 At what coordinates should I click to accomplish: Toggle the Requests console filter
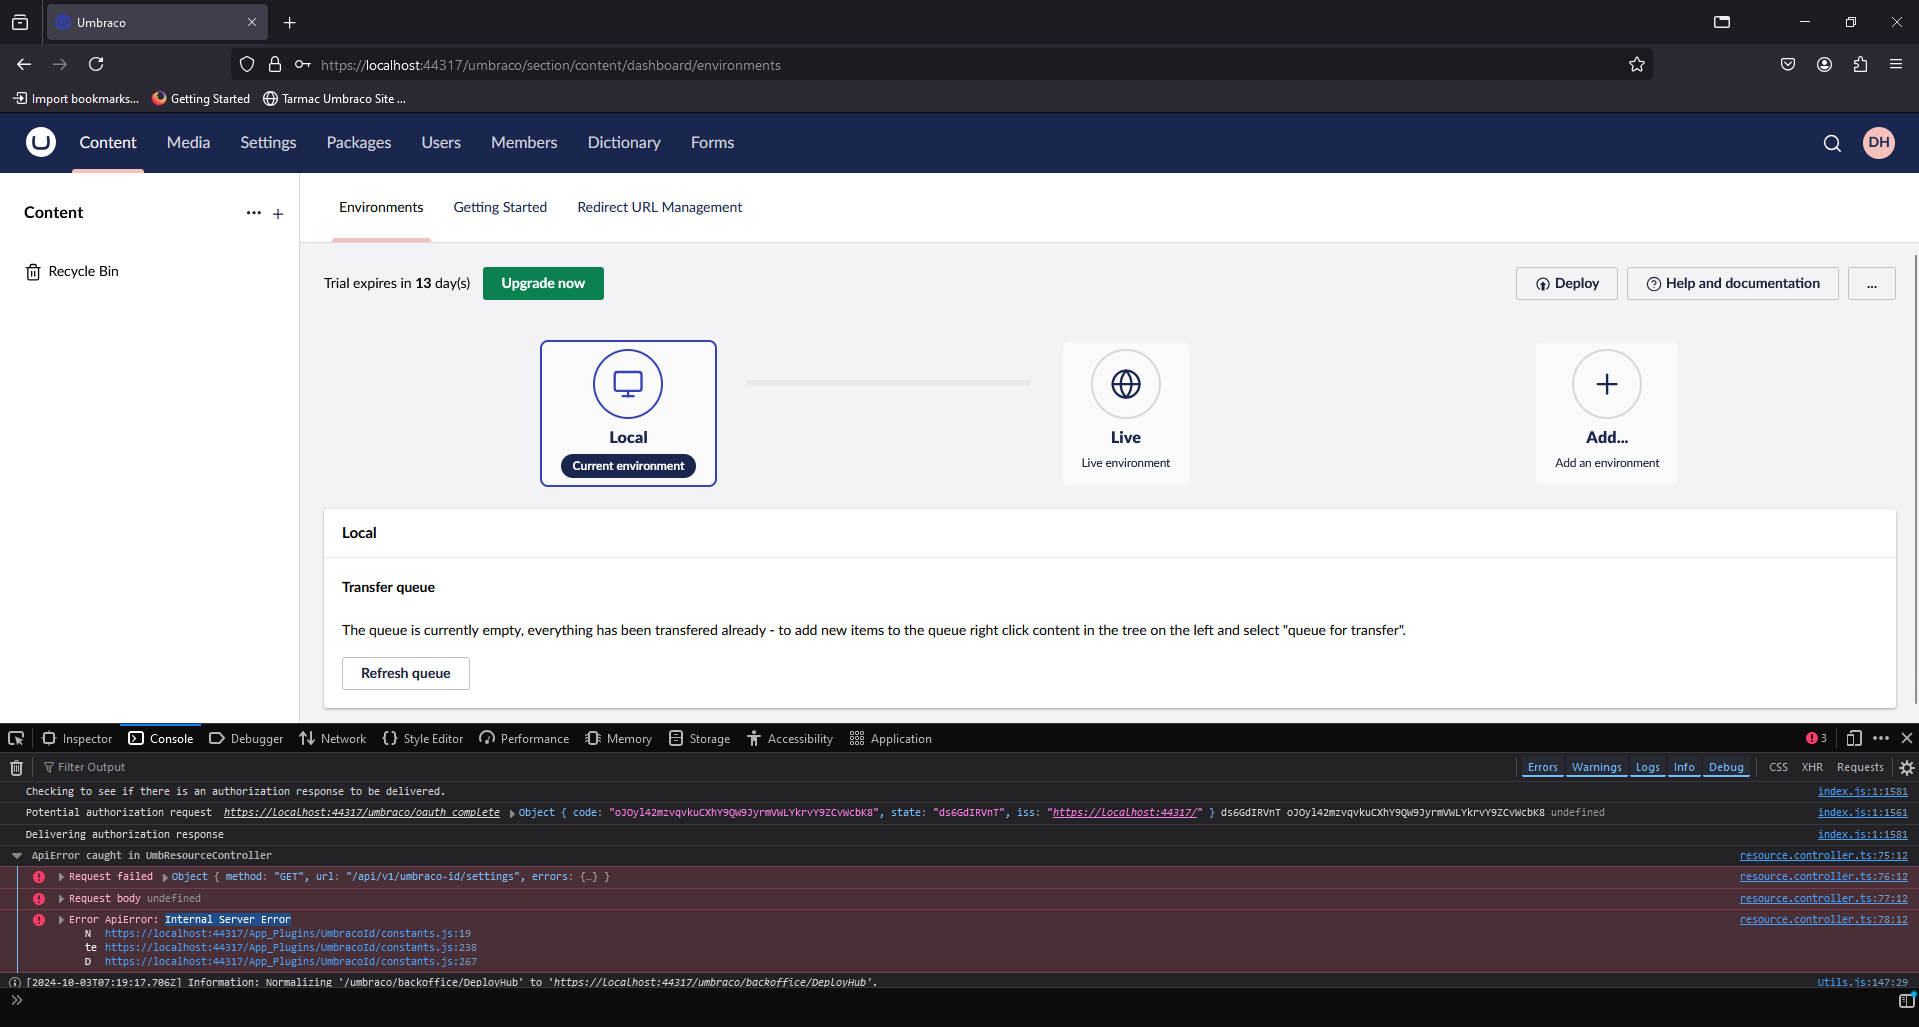[x=1860, y=767]
